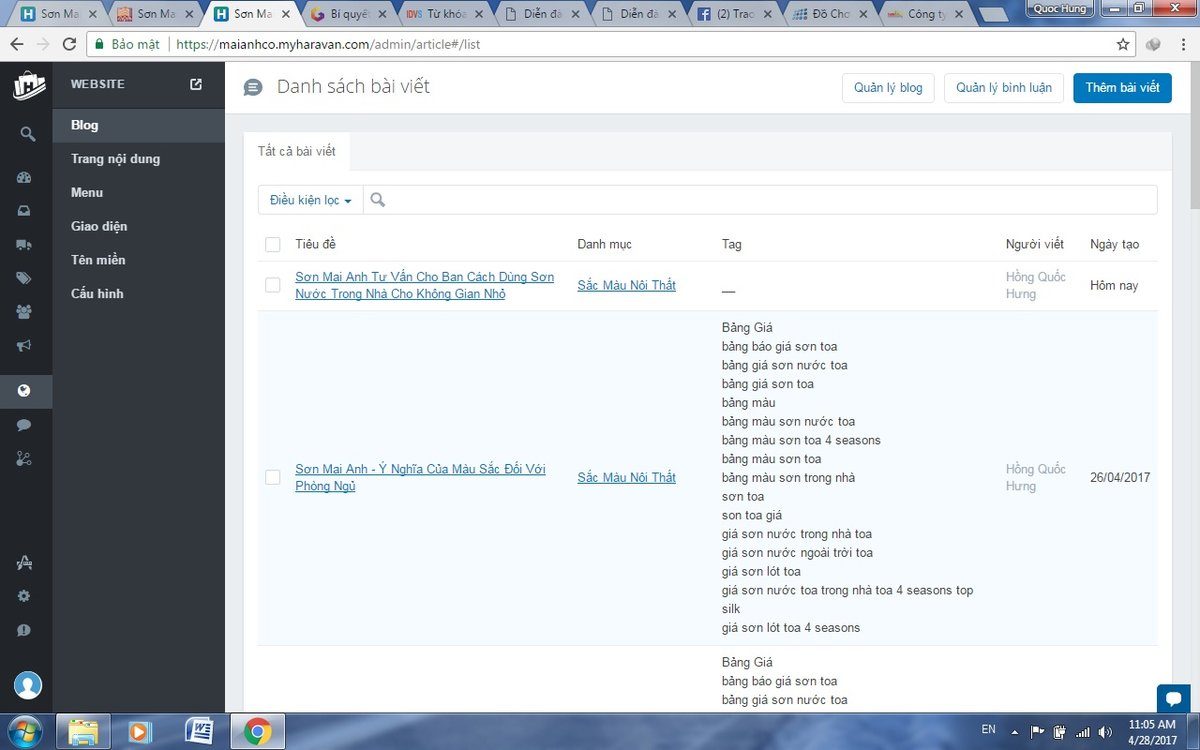Click the tag bảng màu sơn toa 4 seasons
This screenshot has height=750, width=1200.
tap(801, 440)
